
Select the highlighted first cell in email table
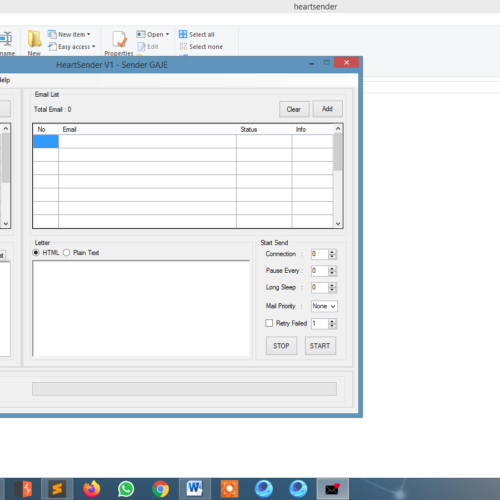click(46, 141)
